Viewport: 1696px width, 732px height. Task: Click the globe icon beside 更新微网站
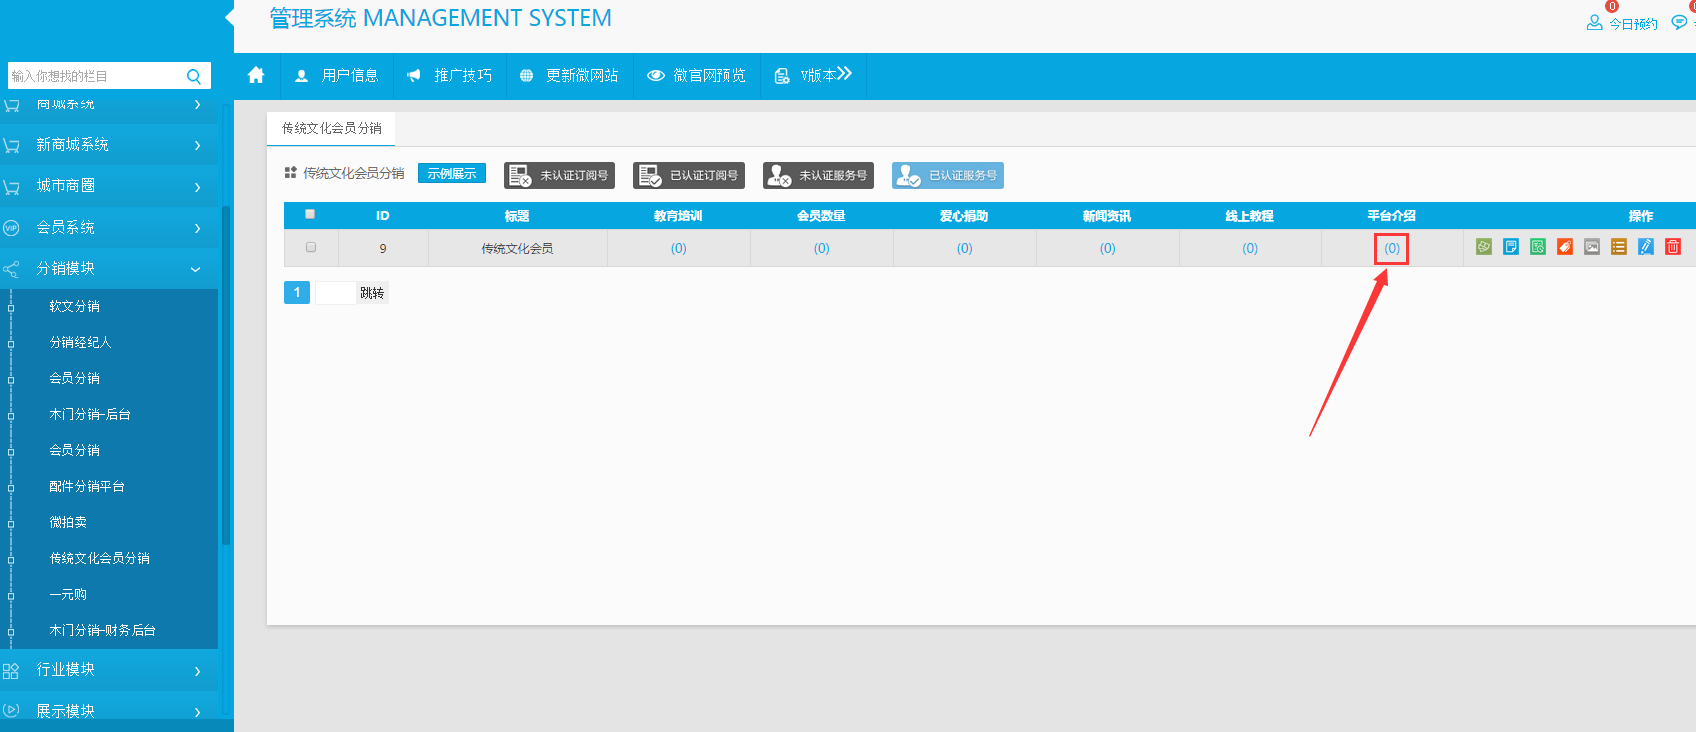pyautogui.click(x=526, y=76)
